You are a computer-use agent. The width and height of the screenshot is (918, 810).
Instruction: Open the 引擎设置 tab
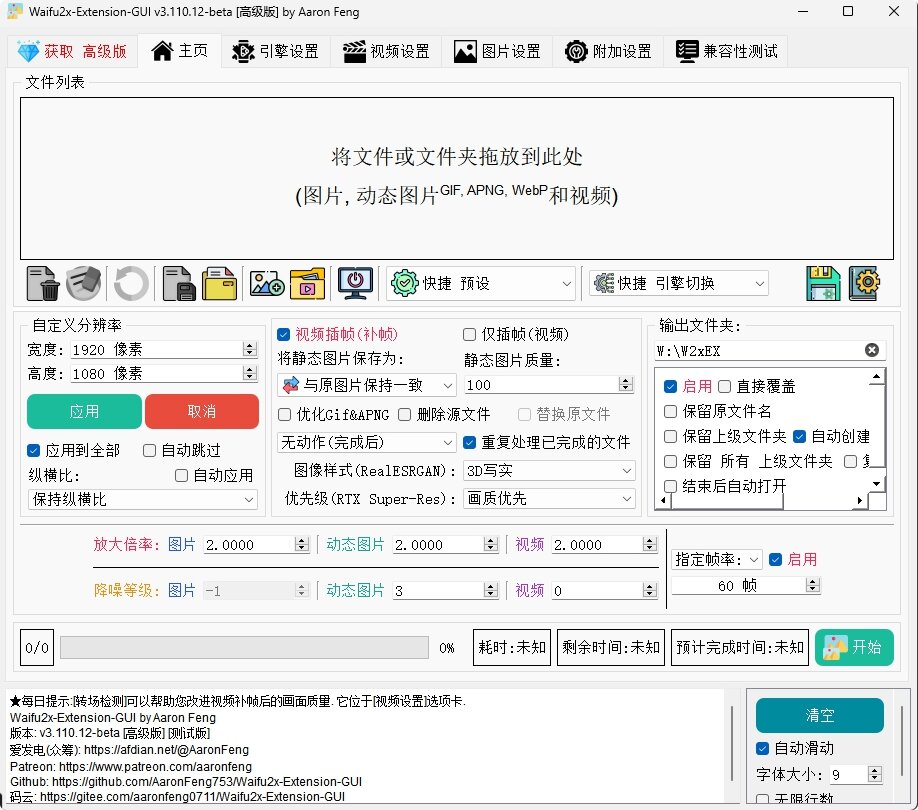(275, 51)
